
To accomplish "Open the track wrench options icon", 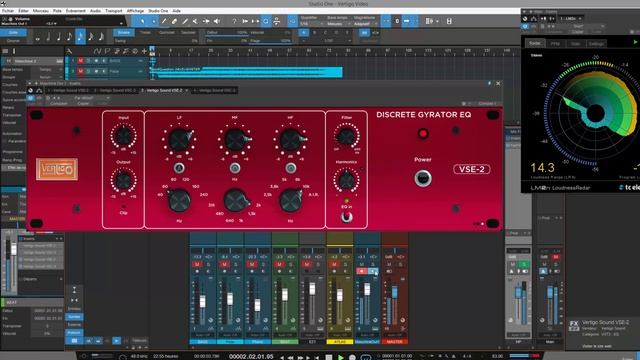I will pos(69,51).
